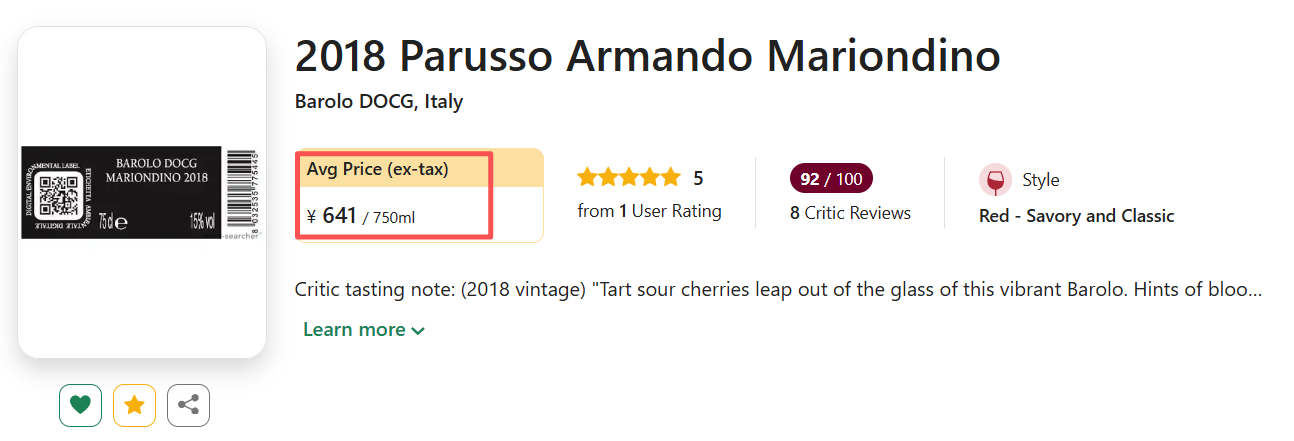This screenshot has width=1294, height=441.
Task: Click the red wine glass style icon
Action: point(994,180)
